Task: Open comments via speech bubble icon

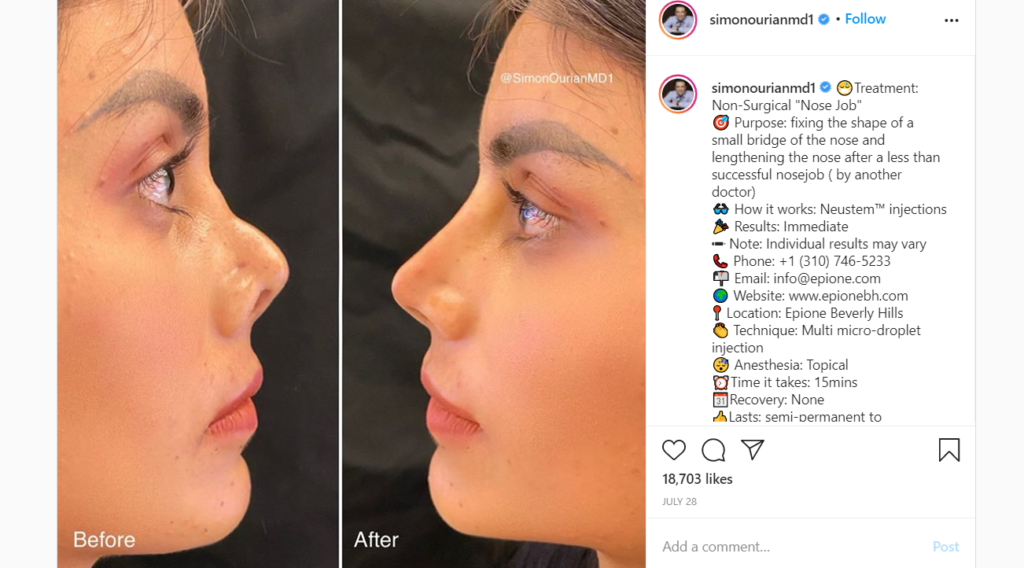Action: coord(713,450)
